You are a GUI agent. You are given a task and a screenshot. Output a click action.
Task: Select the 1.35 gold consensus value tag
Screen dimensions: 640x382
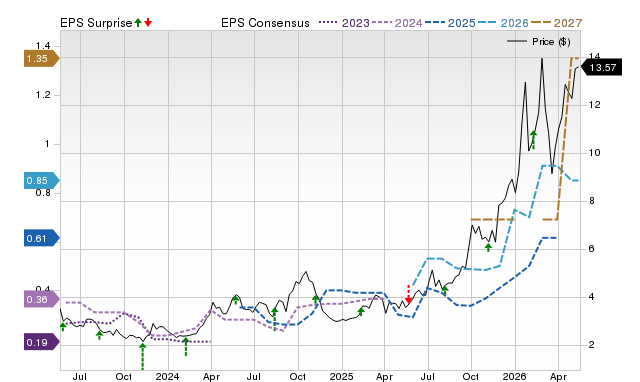42,58
